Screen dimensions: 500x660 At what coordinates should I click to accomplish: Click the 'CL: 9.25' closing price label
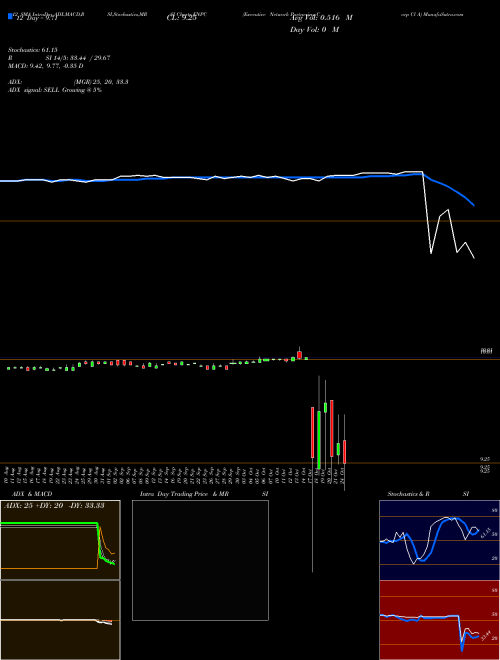182,18
